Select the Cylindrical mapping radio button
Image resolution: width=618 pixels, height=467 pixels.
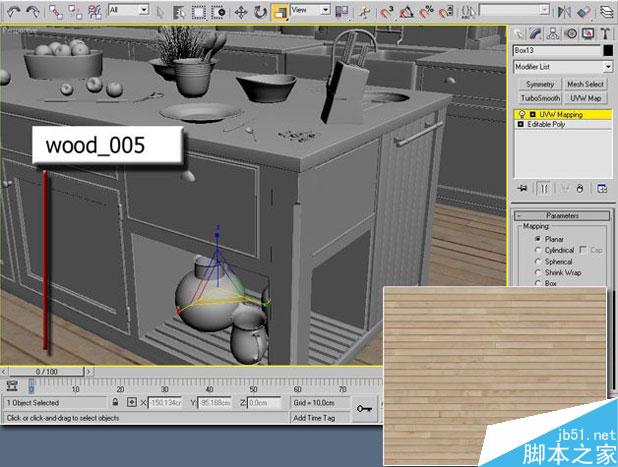537,250
